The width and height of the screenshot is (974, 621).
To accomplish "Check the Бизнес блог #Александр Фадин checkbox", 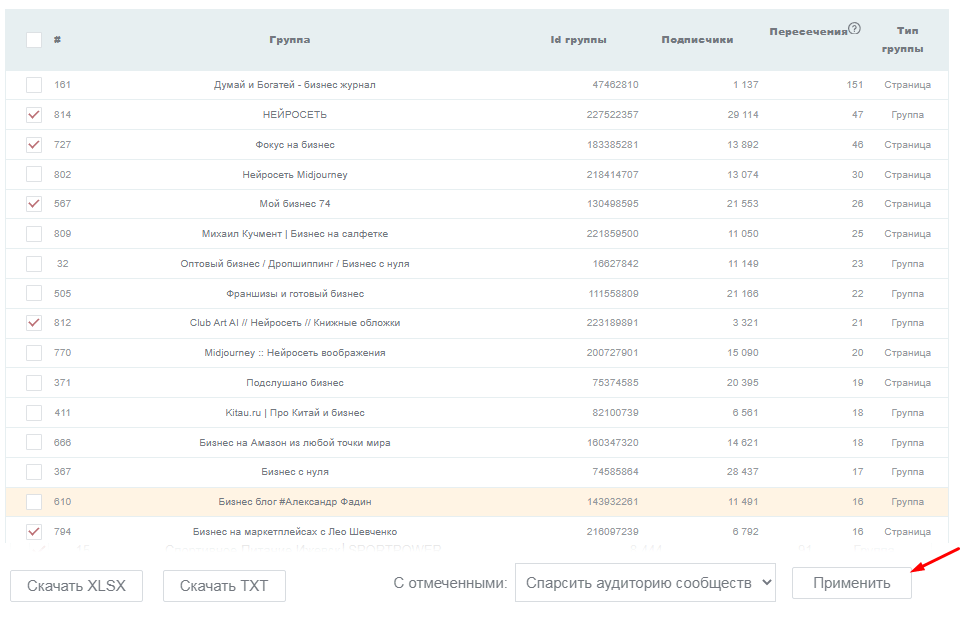I will click(34, 502).
